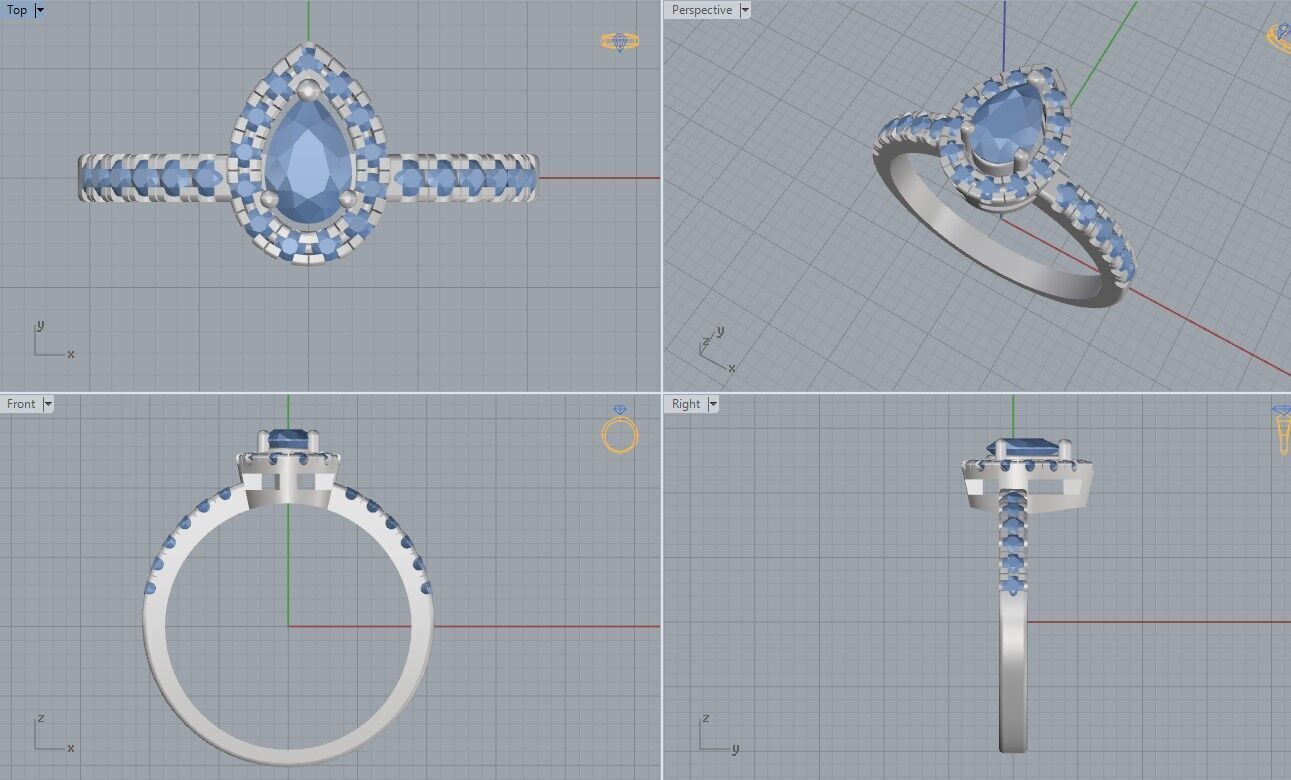Open the Top viewport dropdown arrow
Viewport: 1291px width, 780px height.
pos(40,10)
